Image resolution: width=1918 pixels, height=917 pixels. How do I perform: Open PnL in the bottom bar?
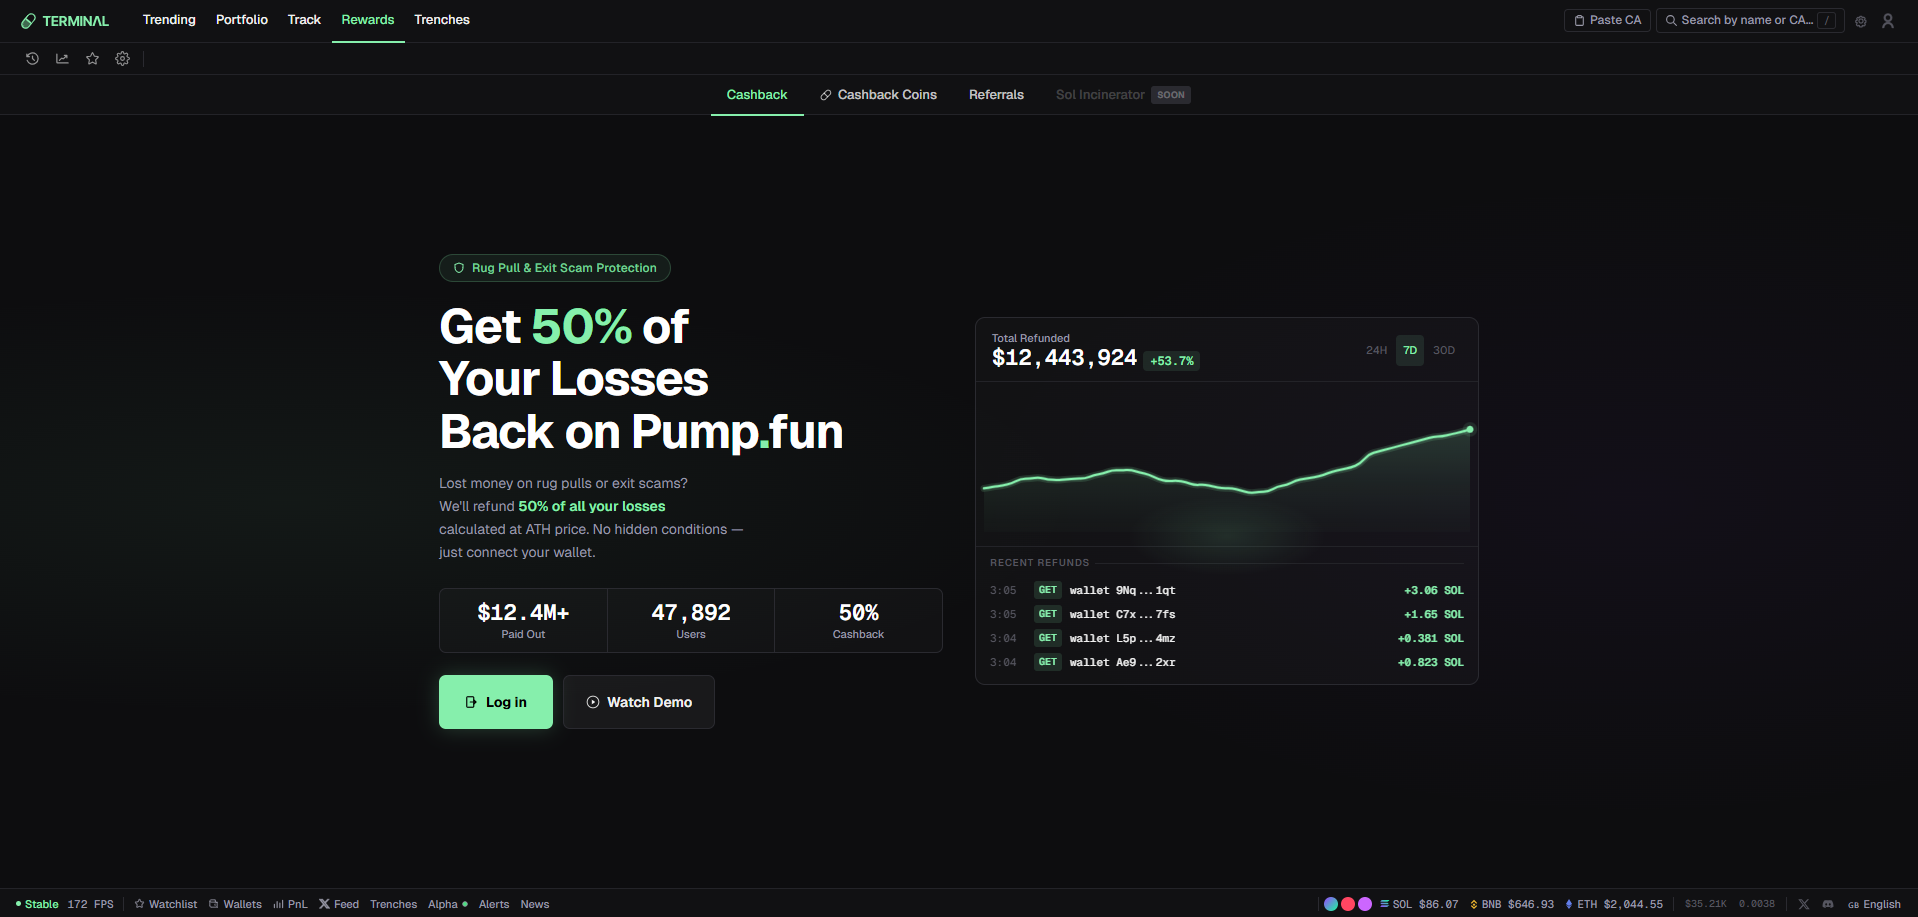(290, 904)
